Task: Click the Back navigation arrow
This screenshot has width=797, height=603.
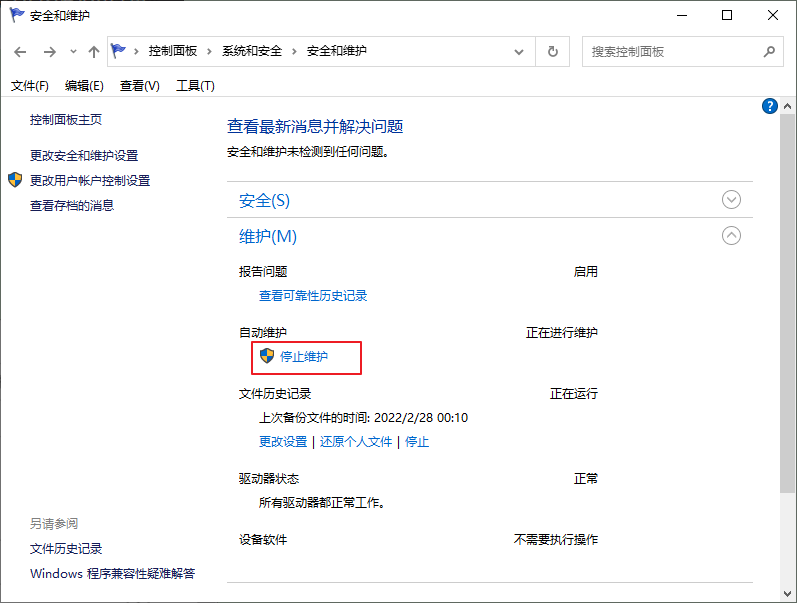Action: pos(20,51)
